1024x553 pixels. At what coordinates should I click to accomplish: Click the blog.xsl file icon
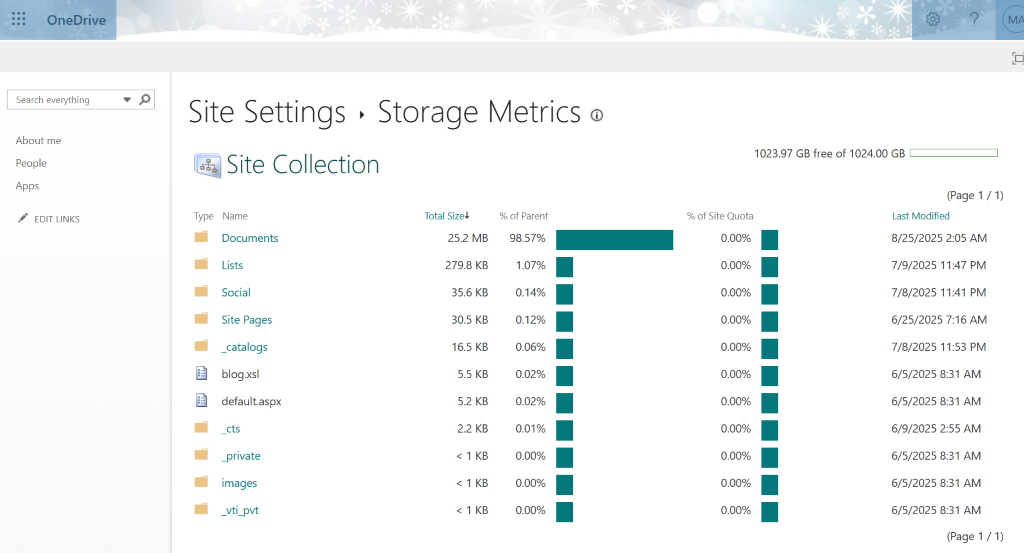(201, 374)
